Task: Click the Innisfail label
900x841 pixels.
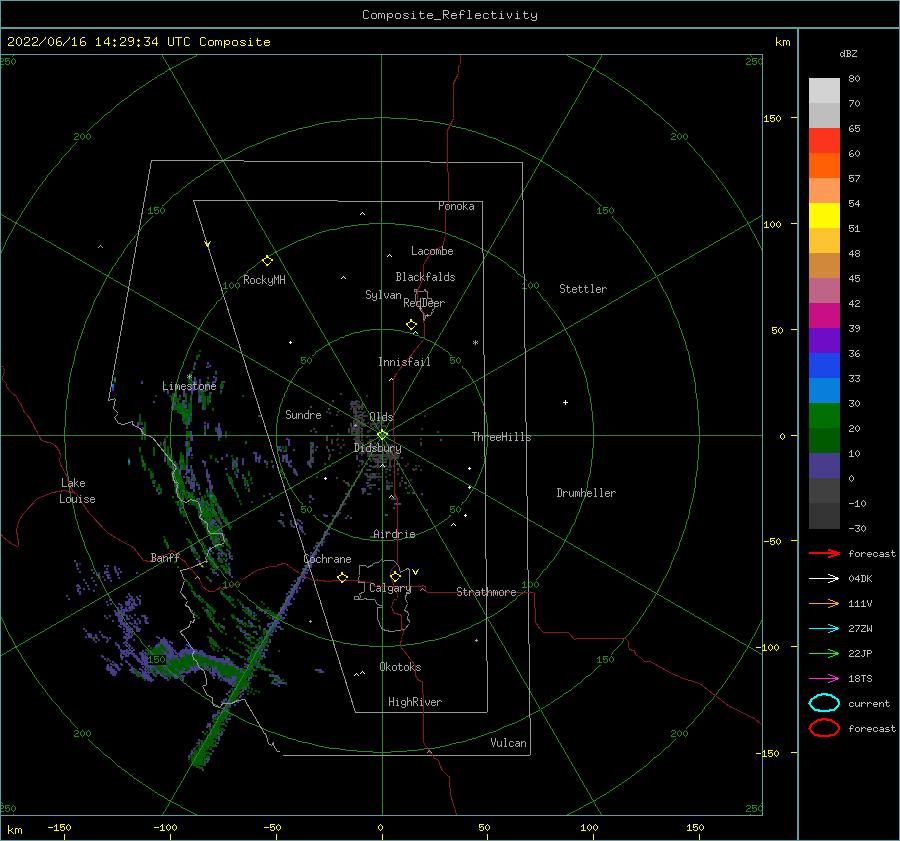Action: (404, 362)
